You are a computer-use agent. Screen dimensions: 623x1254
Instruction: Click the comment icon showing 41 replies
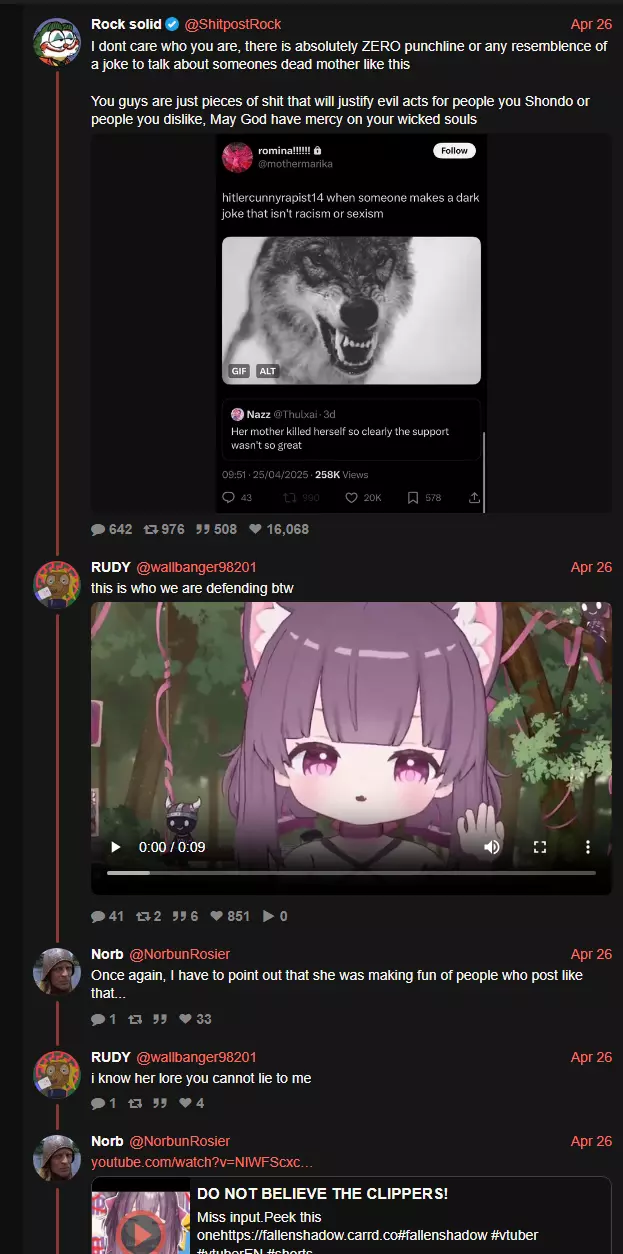pyautogui.click(x=98, y=916)
